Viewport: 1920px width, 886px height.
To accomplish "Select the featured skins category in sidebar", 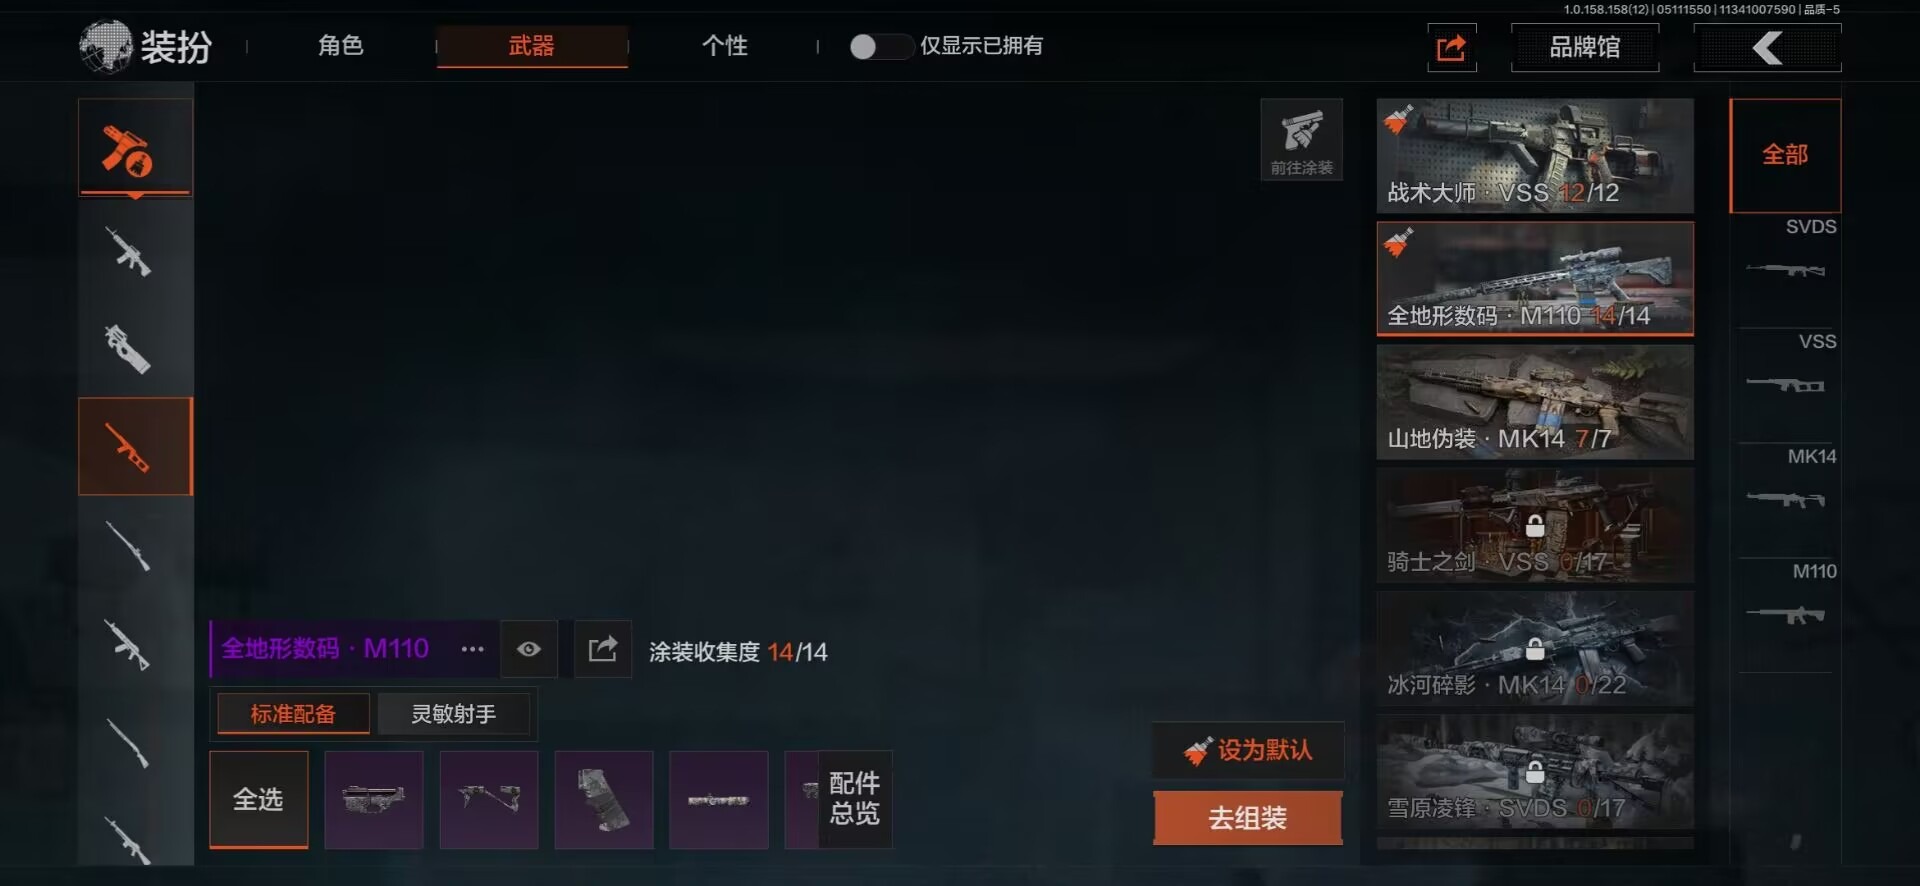I will click(135, 148).
